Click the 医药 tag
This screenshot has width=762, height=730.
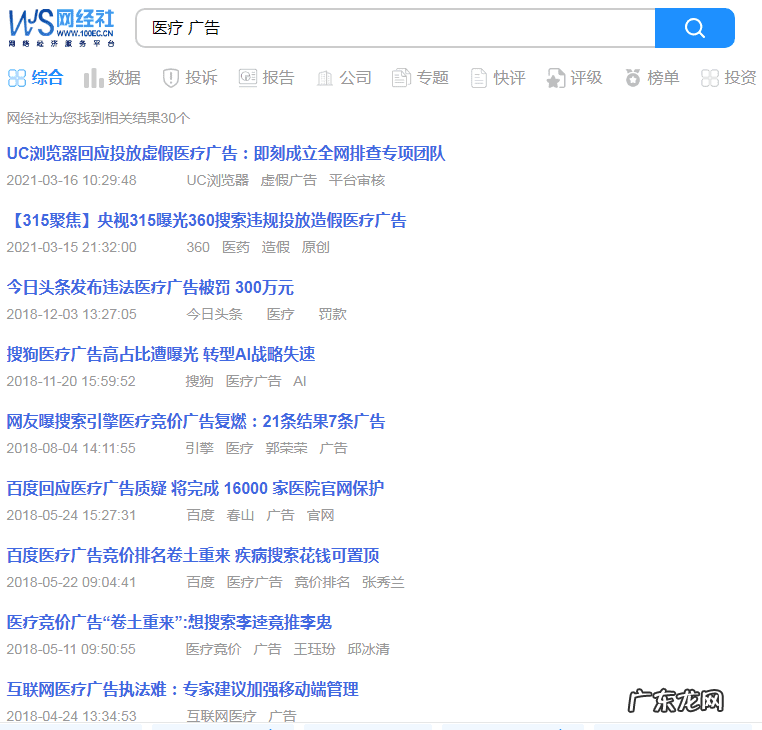click(x=236, y=247)
